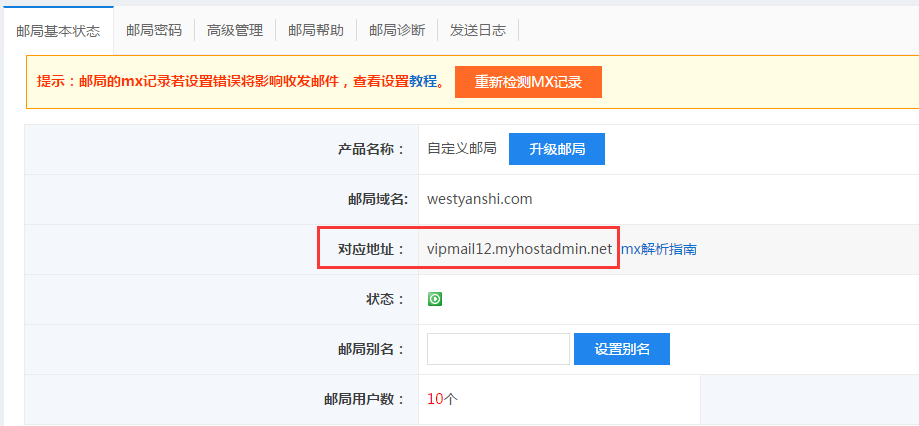919x426 pixels.
Task: Switch to the 邮局密码 tab
Action: pyautogui.click(x=154, y=31)
